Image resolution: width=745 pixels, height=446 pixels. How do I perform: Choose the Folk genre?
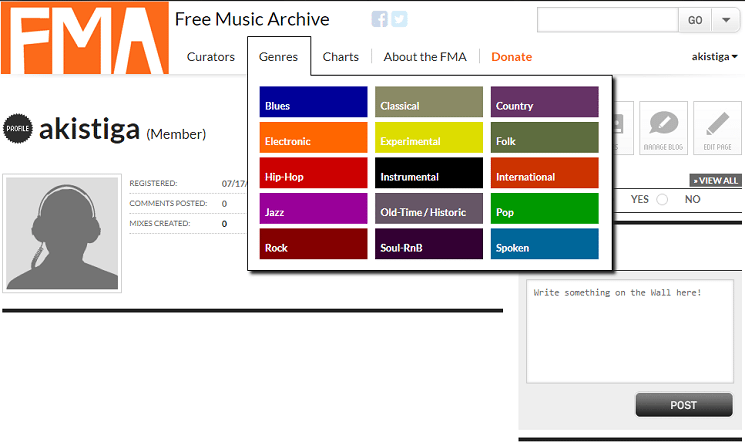544,137
